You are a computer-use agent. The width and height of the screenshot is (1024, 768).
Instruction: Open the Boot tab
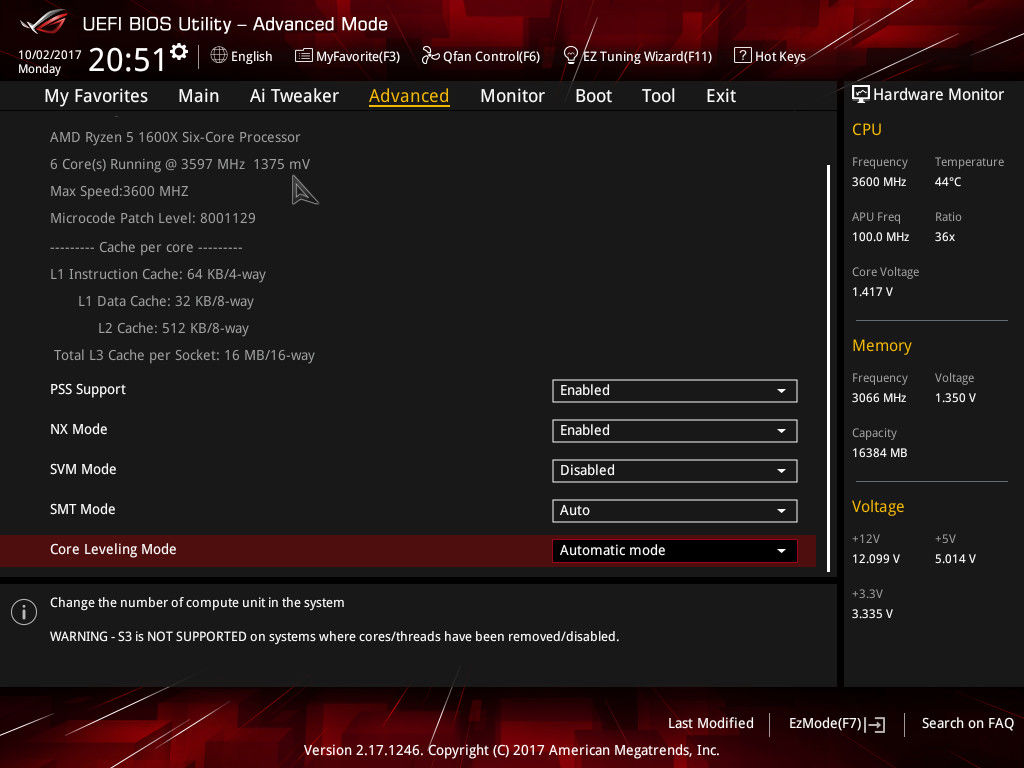click(593, 96)
